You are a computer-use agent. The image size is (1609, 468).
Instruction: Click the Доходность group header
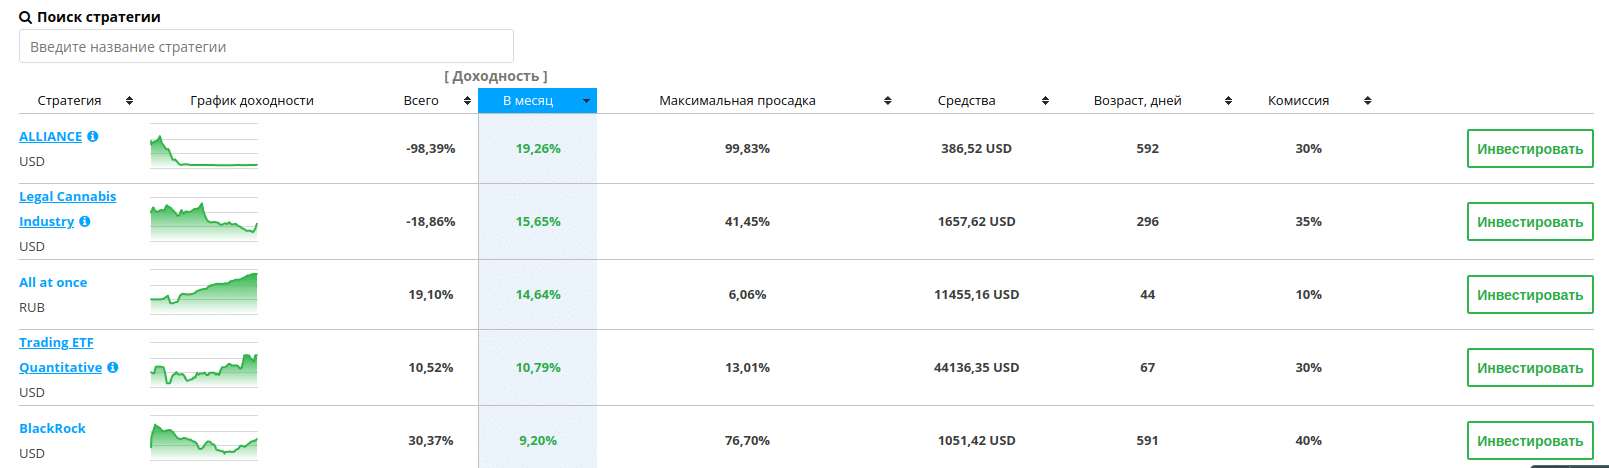[496, 77]
